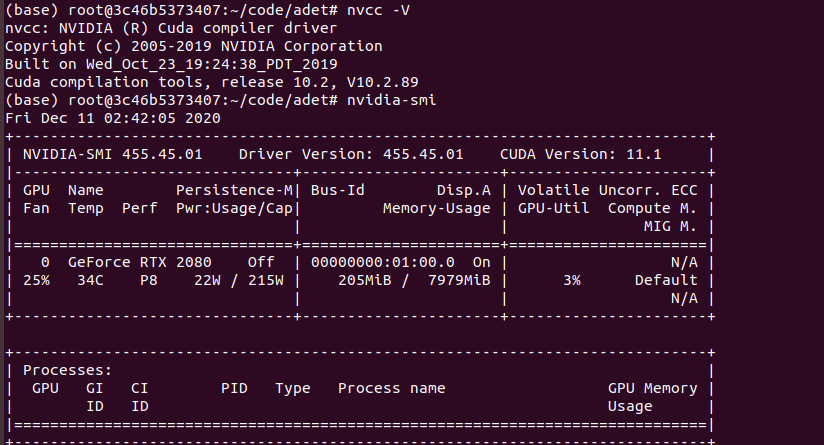Click the 'Bus-Id' column header
The width and height of the screenshot is (824, 445).
tap(337, 190)
